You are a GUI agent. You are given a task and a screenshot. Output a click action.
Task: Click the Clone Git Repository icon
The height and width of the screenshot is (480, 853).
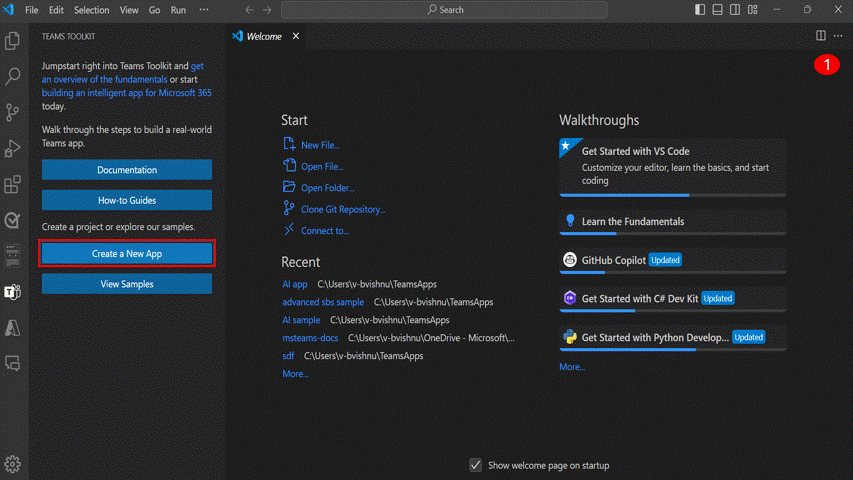(289, 208)
